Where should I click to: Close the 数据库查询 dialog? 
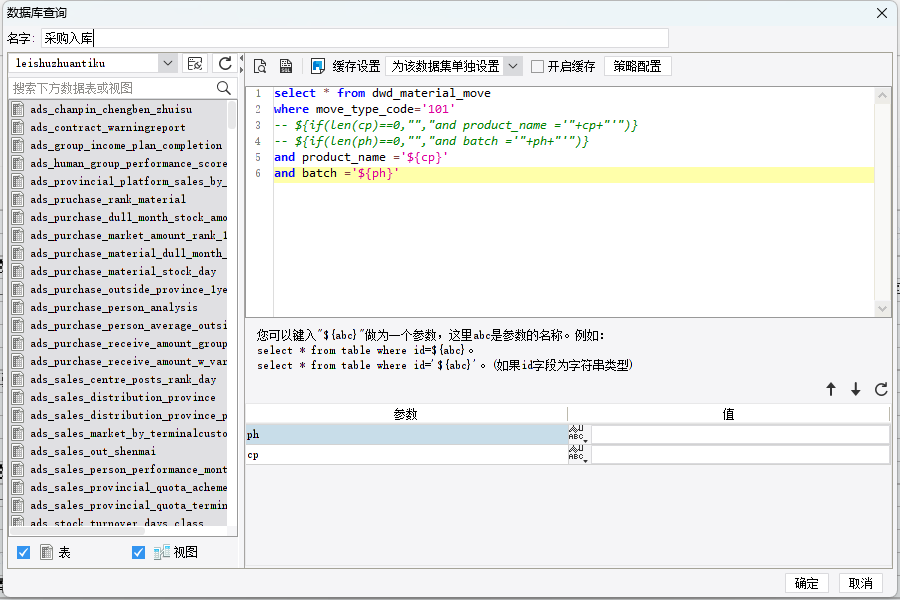(882, 13)
